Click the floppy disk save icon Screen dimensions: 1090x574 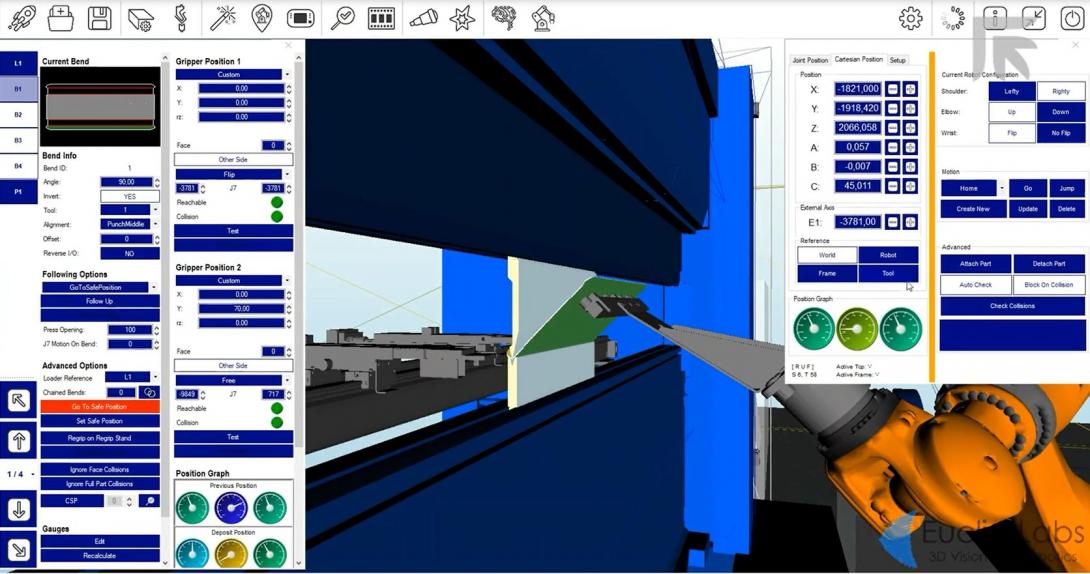99,18
